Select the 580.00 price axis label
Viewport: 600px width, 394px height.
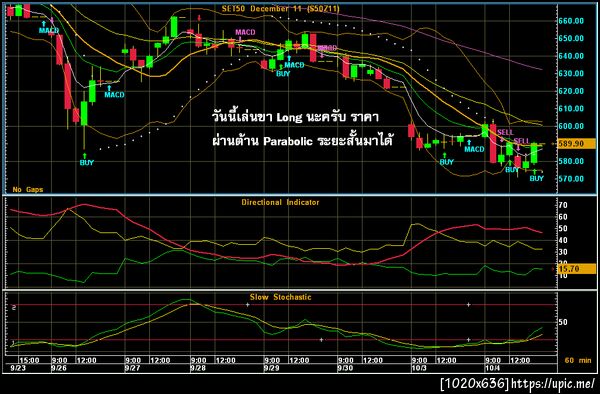point(571,161)
